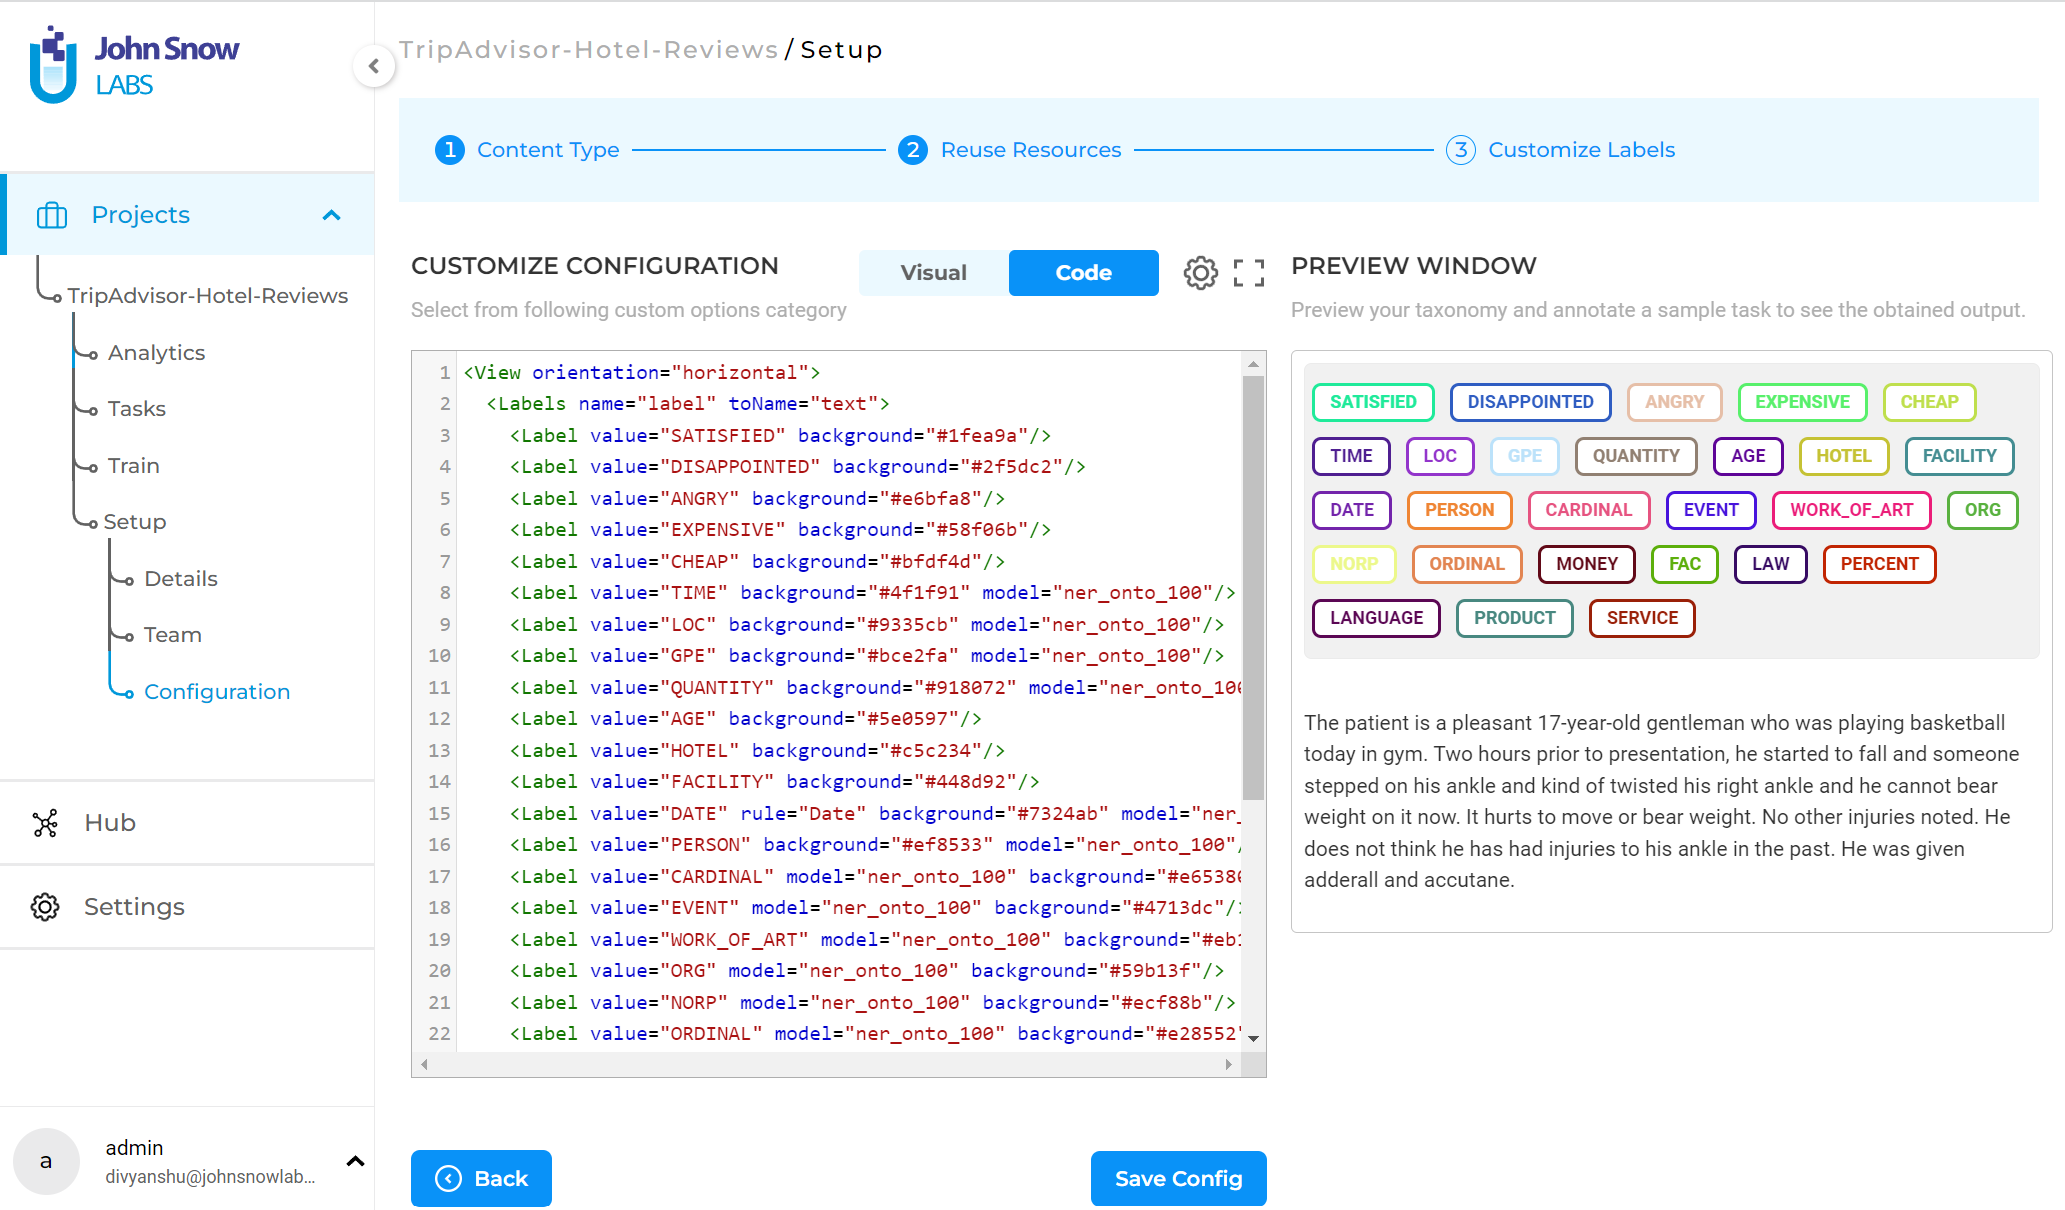Select the DATE label chip
This screenshot has height=1210, width=2065.
coord(1352,510)
